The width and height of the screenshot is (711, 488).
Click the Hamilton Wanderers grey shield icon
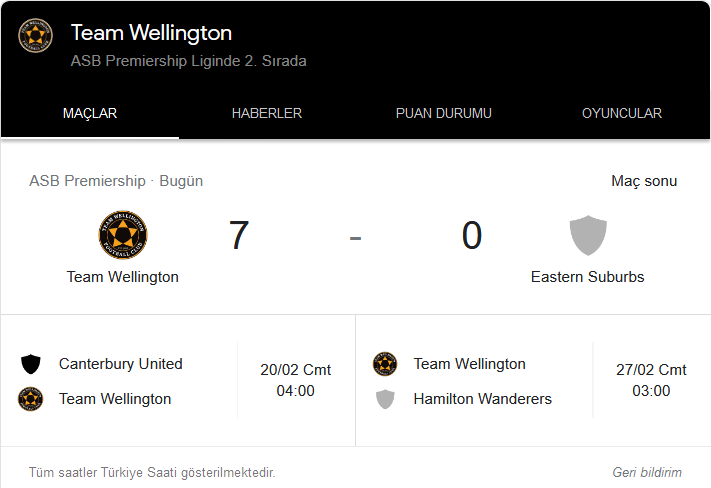385,399
